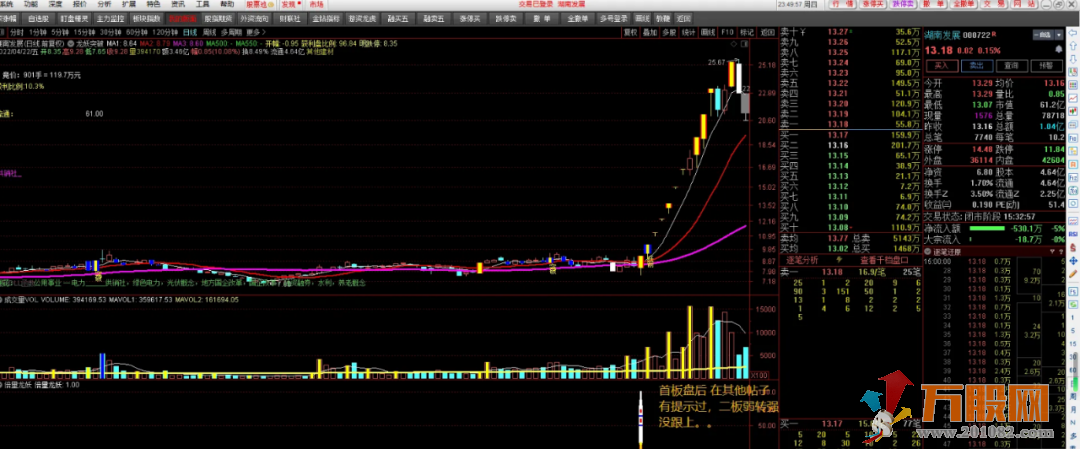Click the 买十 price 13.08

(838, 227)
